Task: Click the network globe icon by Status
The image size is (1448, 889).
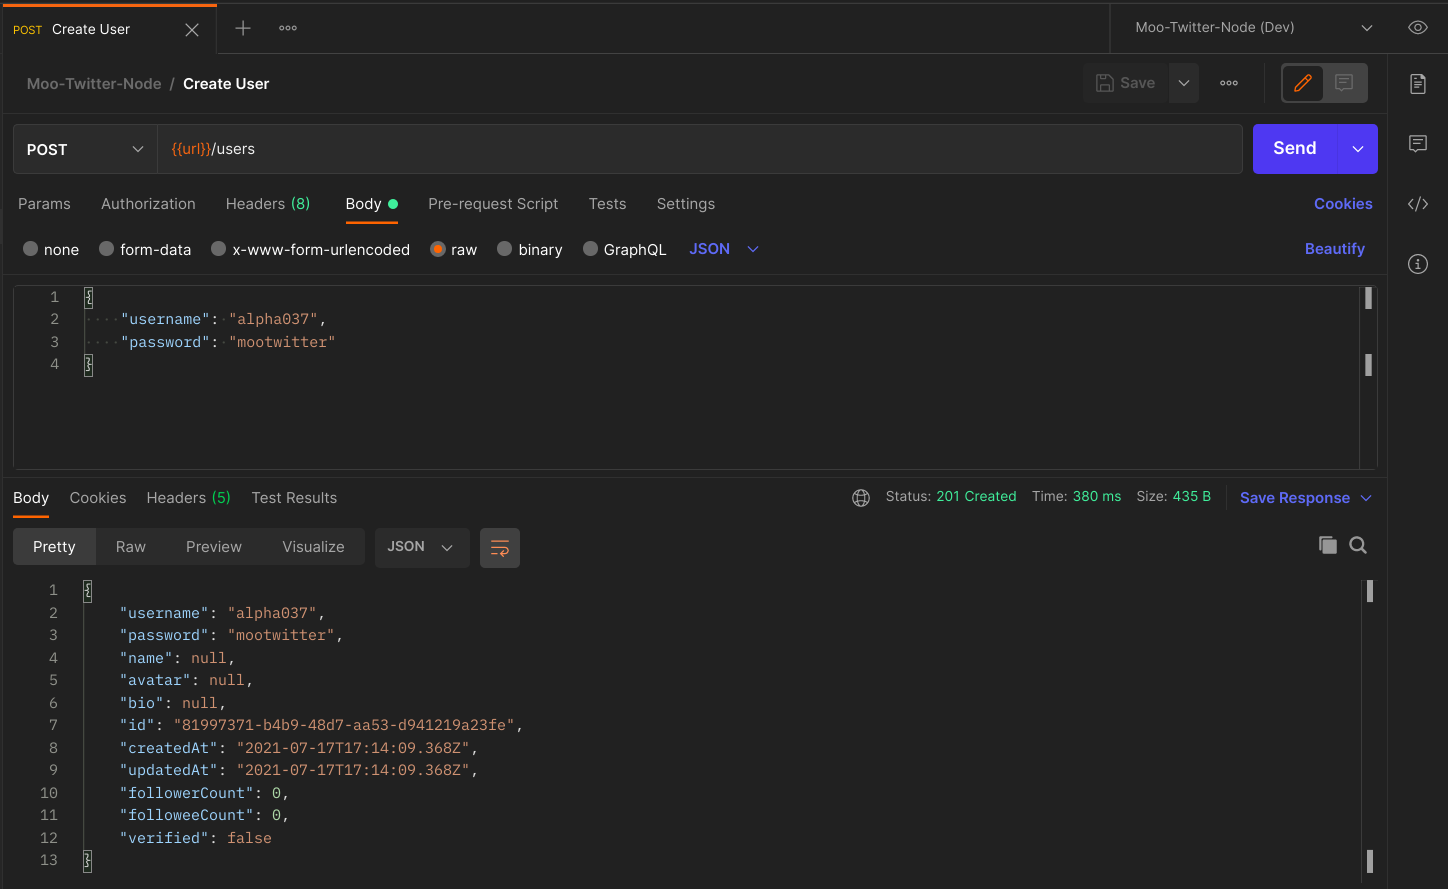Action: [x=861, y=498]
